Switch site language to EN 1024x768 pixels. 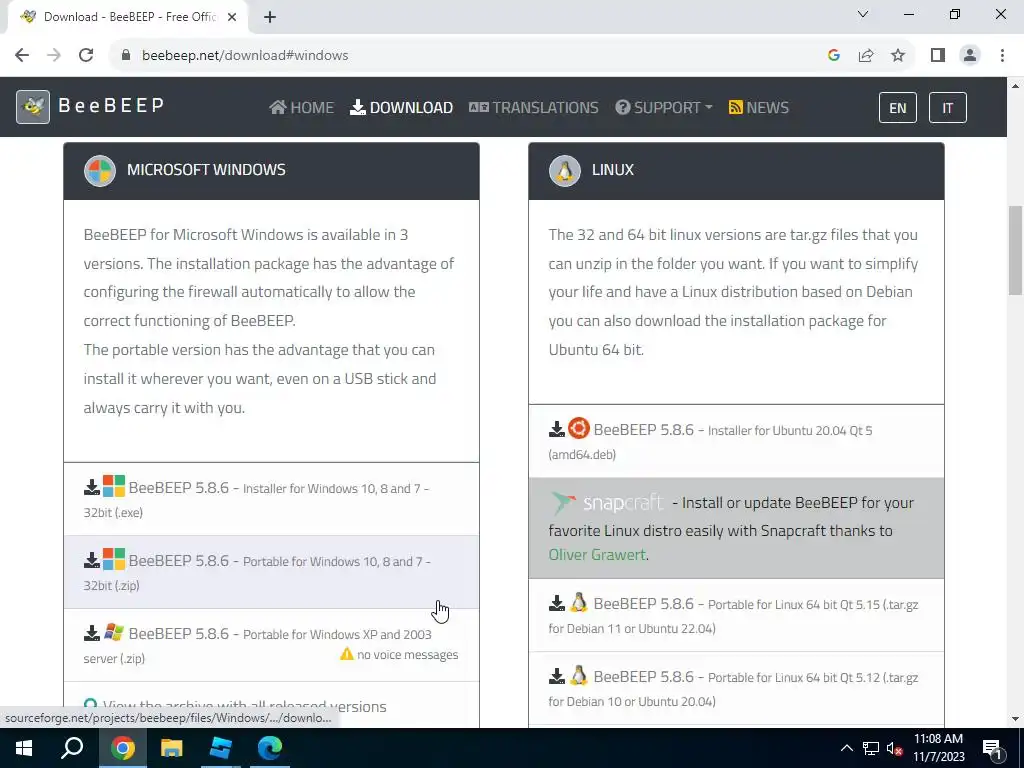pos(897,108)
